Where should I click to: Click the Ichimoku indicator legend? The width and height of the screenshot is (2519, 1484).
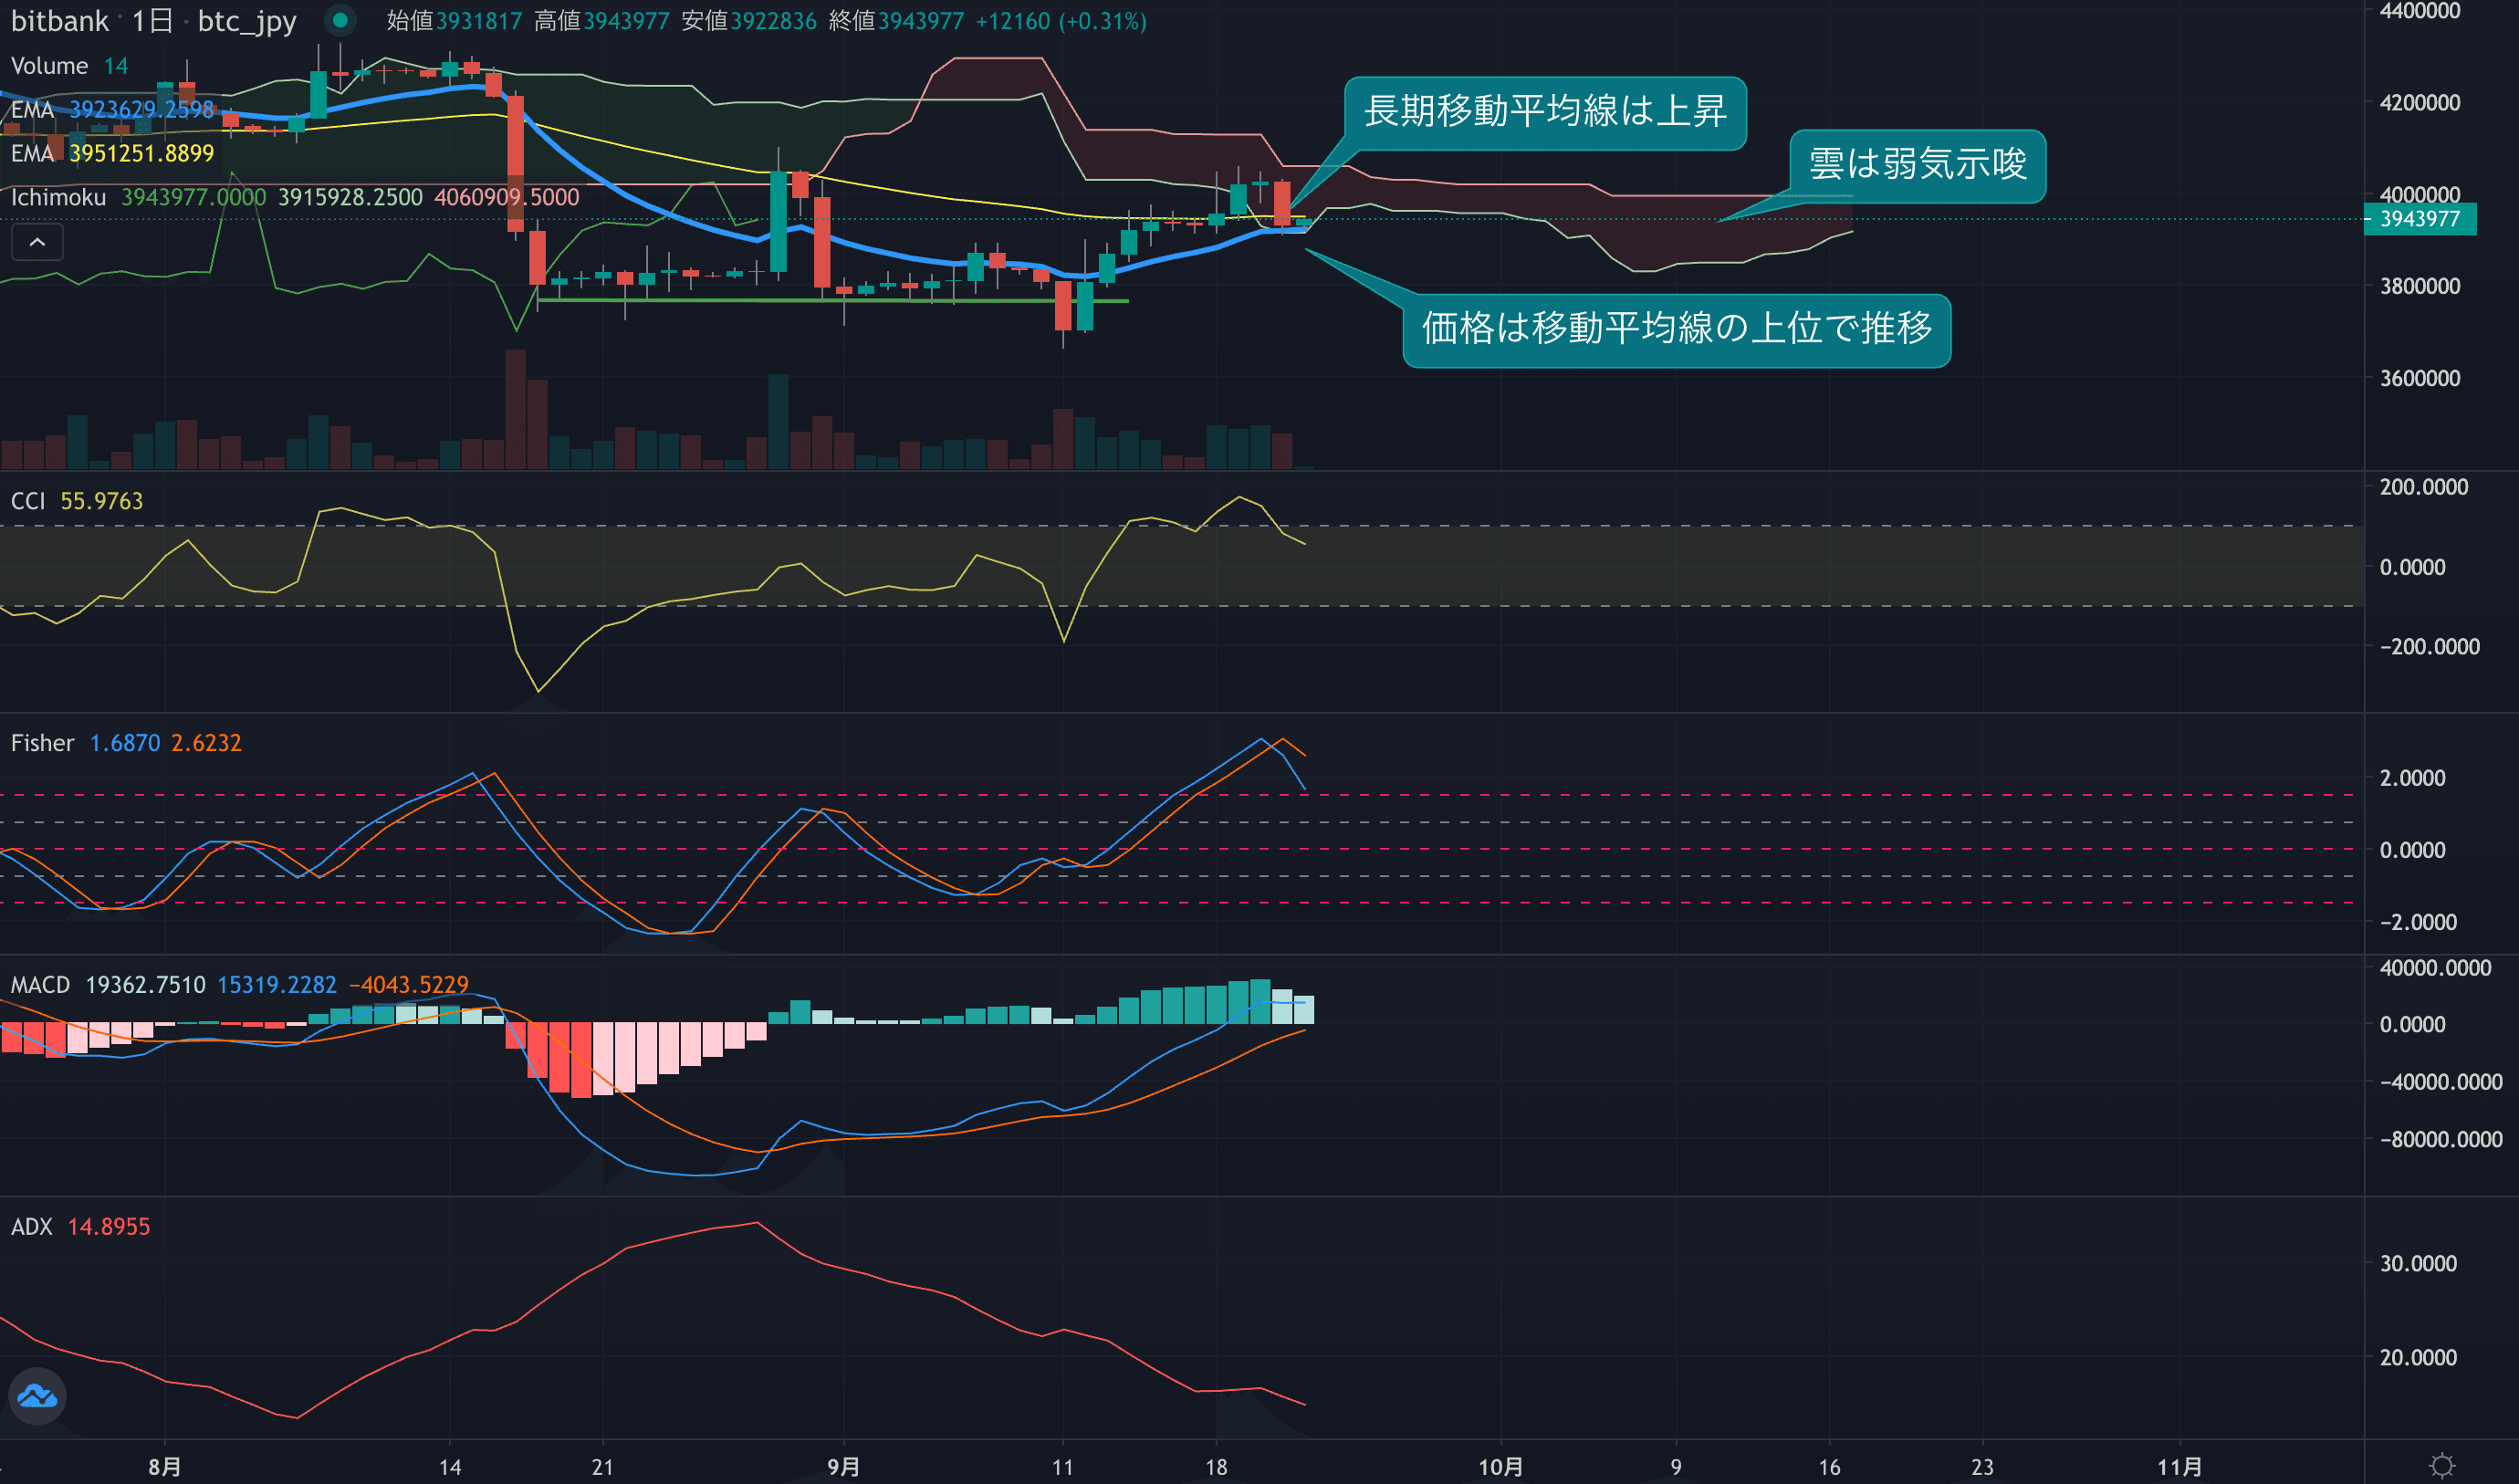(58, 197)
